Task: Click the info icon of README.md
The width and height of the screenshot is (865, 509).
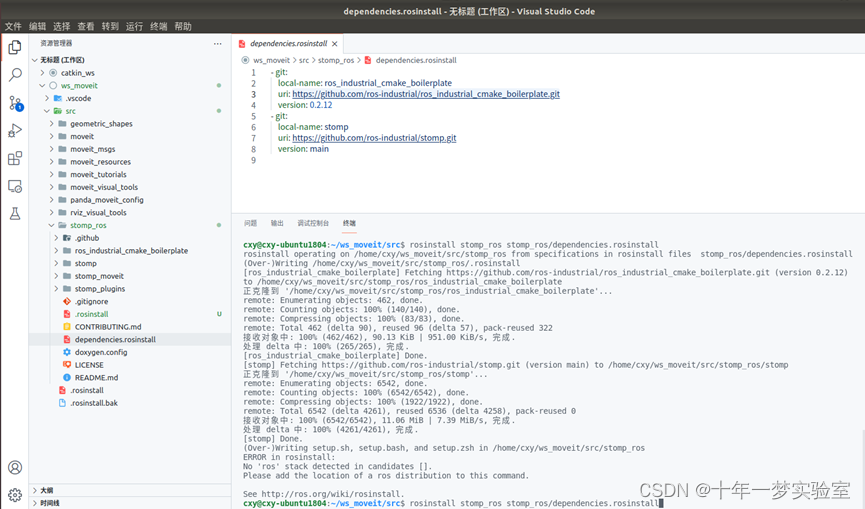Action: 67,377
